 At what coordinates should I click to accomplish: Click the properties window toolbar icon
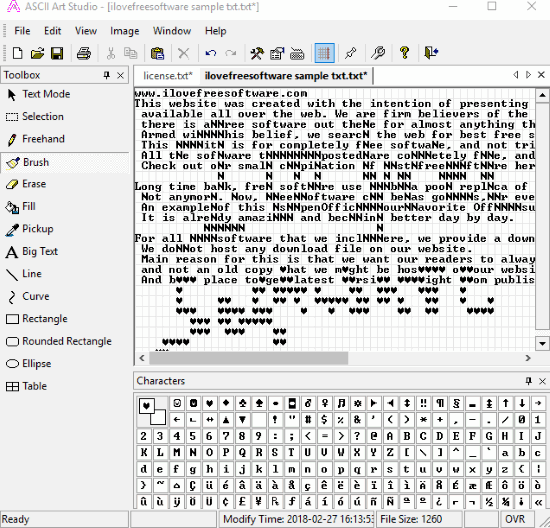click(x=277, y=53)
